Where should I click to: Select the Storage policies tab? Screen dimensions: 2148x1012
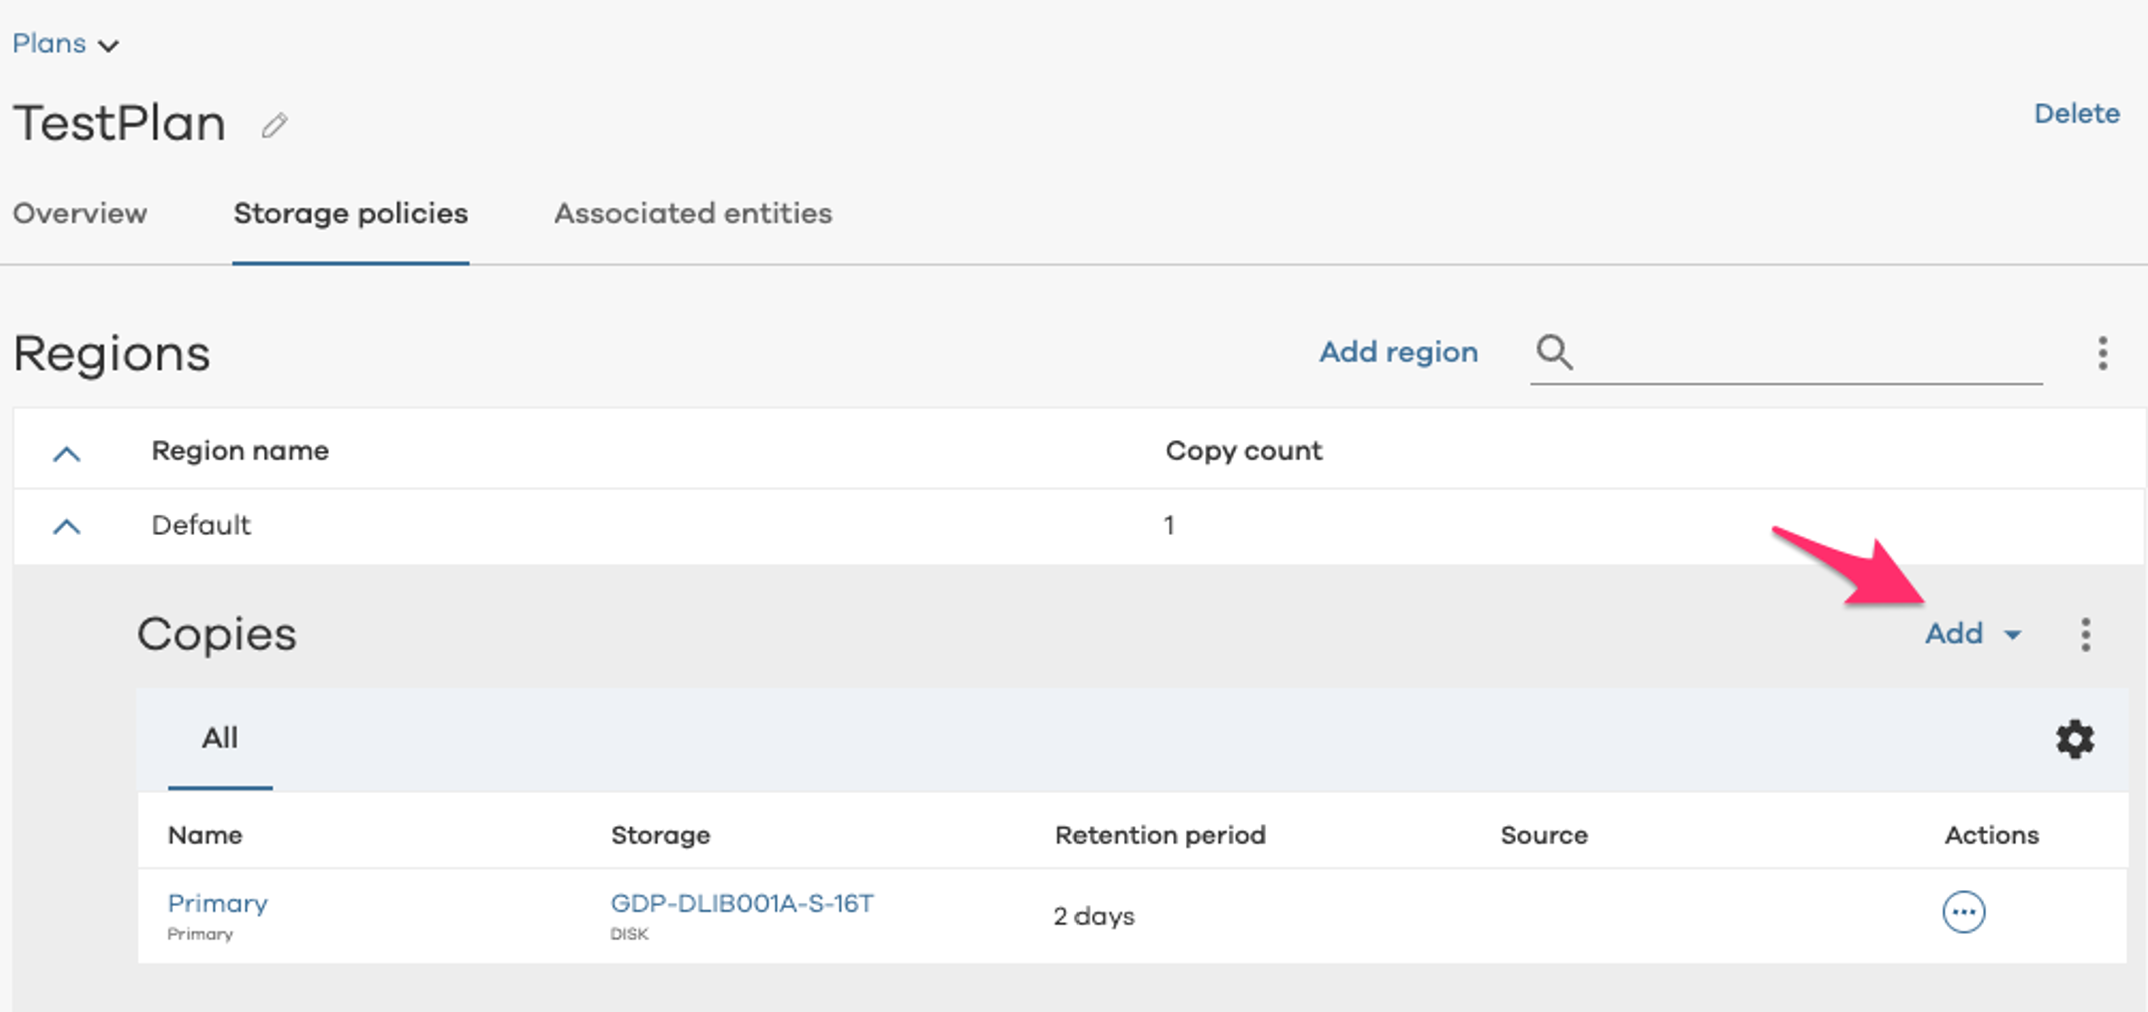350,214
